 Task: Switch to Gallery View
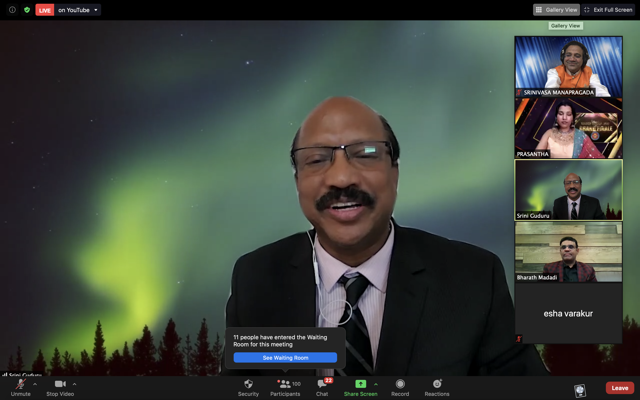(556, 10)
